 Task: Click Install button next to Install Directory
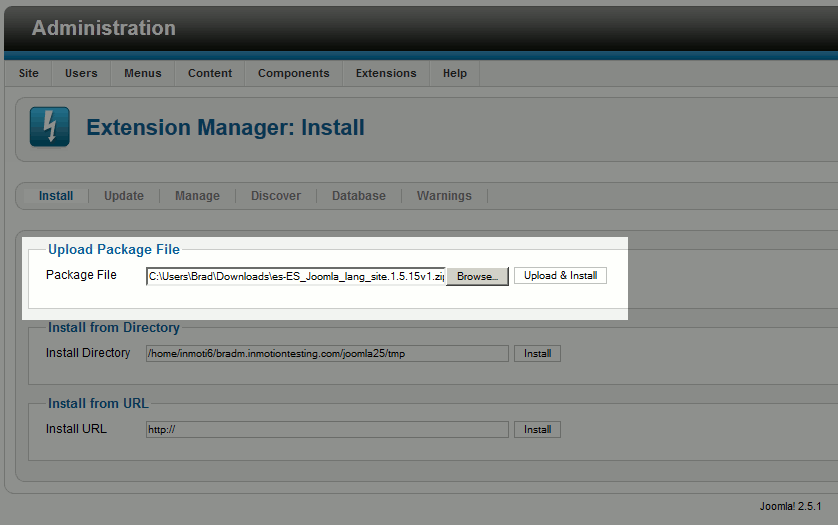tap(537, 353)
